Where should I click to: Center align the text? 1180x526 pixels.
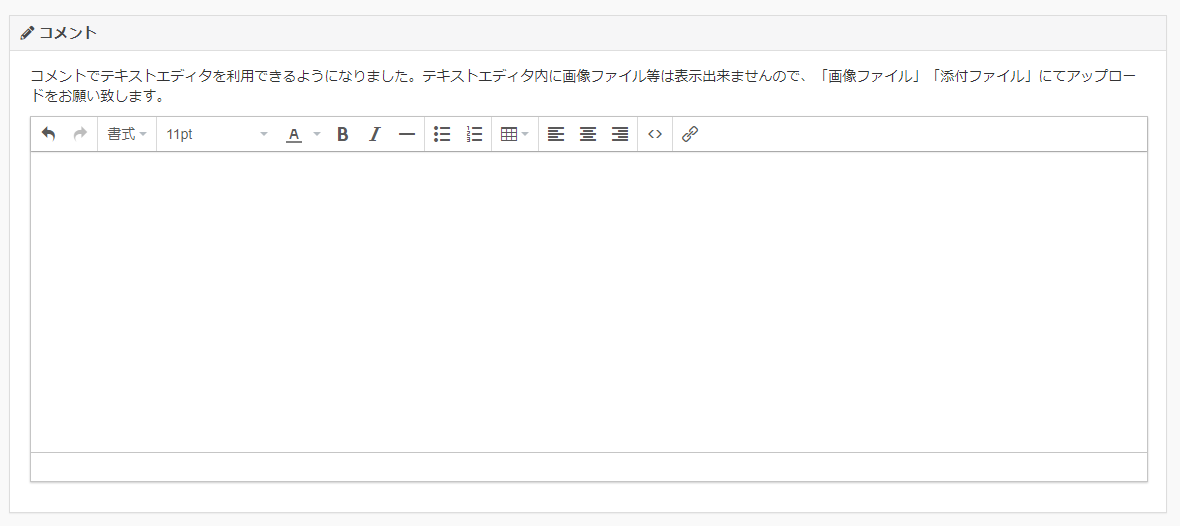588,134
